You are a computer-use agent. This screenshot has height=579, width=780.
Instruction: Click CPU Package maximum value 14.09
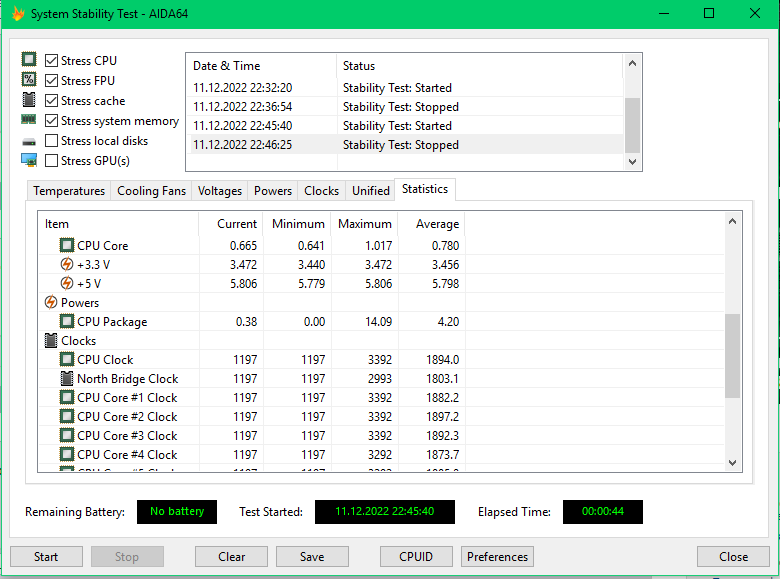(378, 322)
